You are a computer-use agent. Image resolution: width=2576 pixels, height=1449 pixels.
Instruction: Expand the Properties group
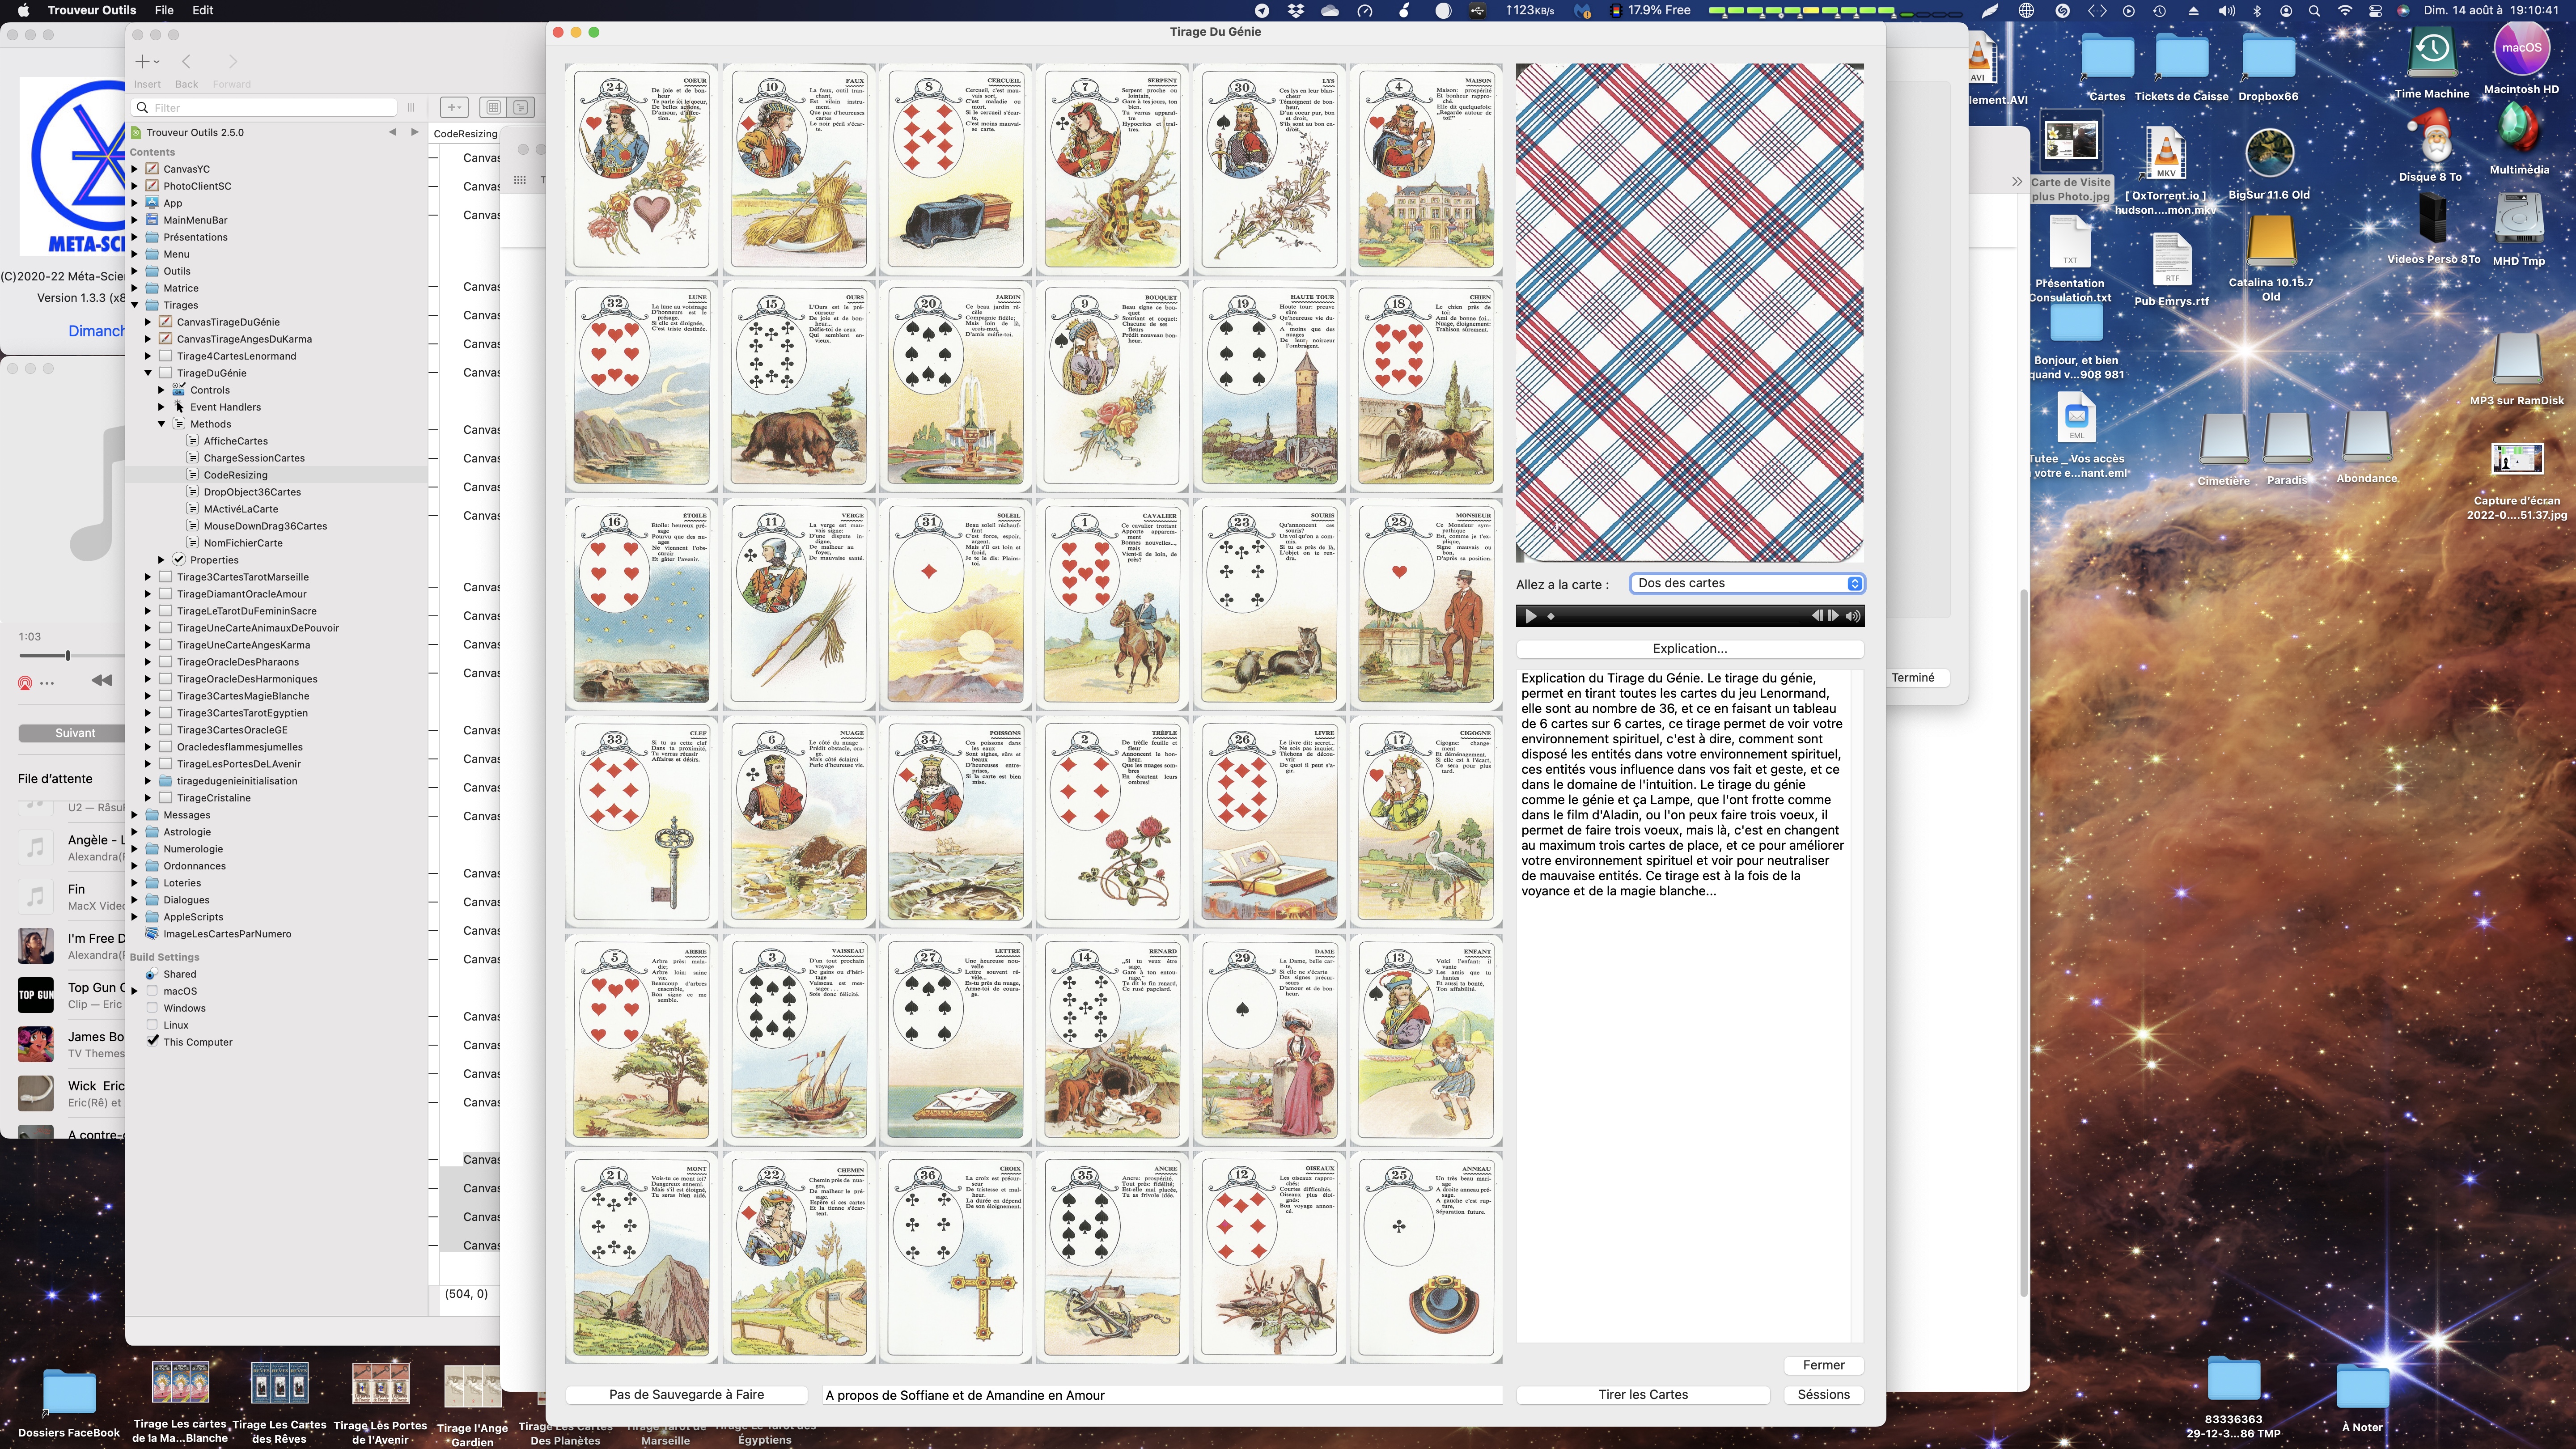point(161,560)
